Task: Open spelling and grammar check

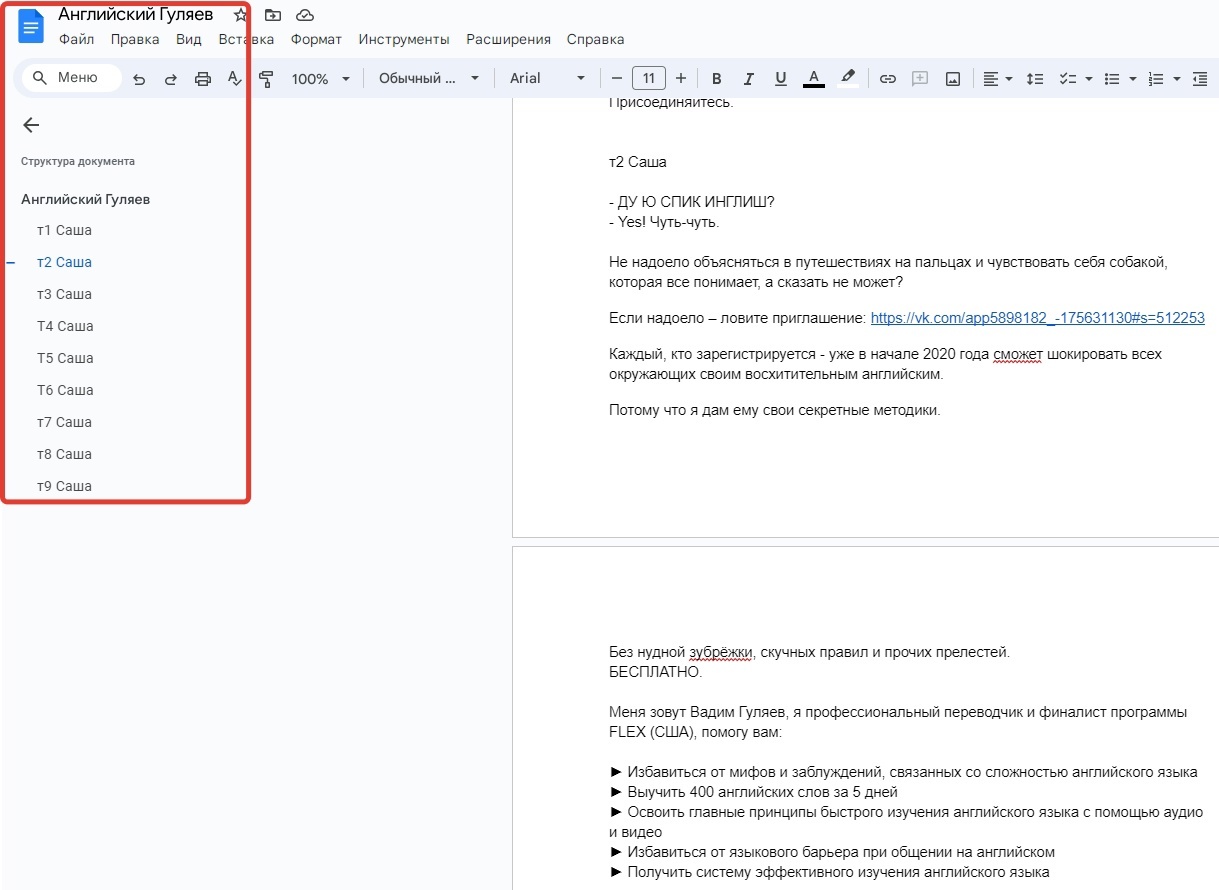Action: [234, 78]
